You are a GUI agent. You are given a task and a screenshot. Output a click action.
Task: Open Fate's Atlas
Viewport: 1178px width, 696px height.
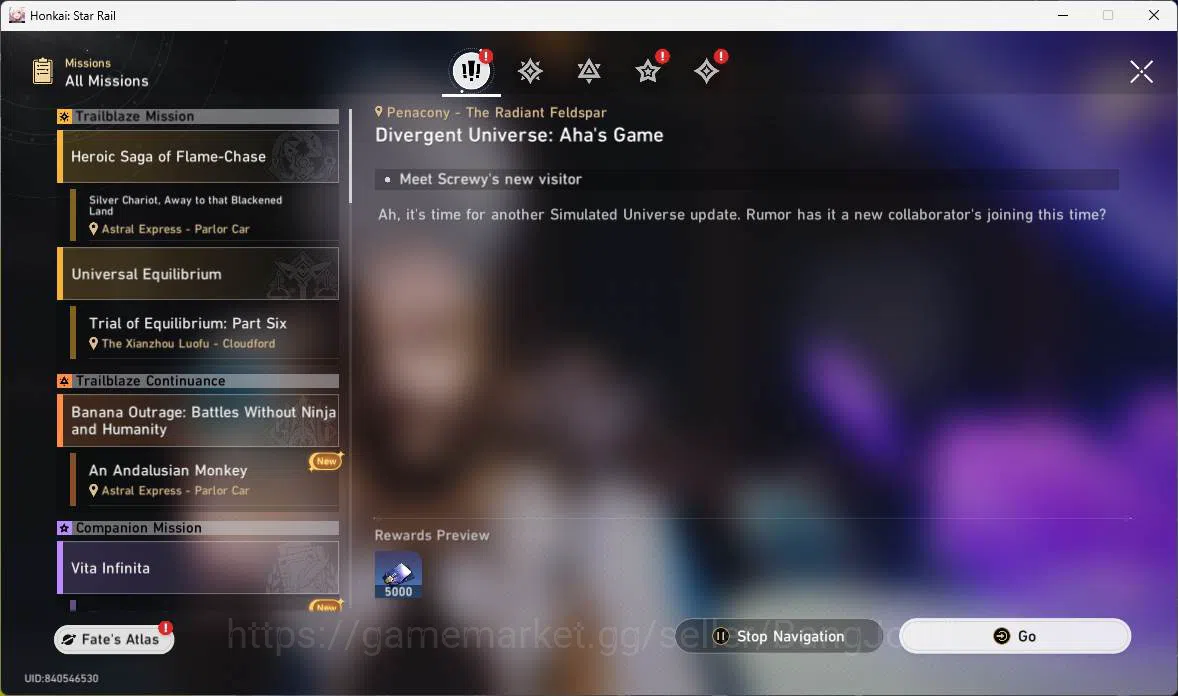[x=114, y=639]
